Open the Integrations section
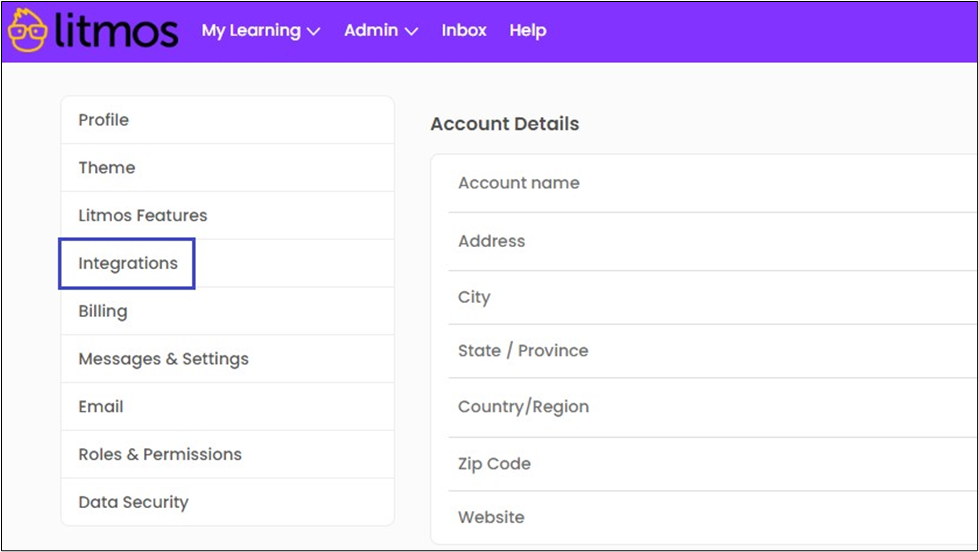The image size is (979, 552). pos(128,264)
